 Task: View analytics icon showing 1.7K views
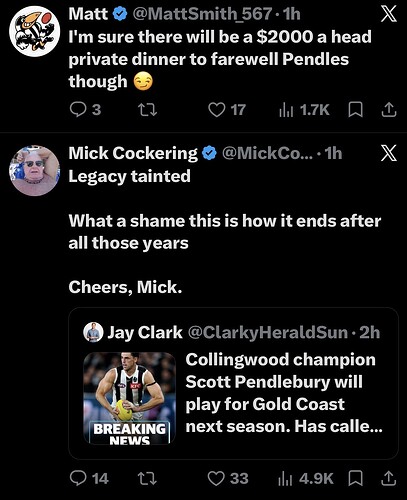pos(286,110)
